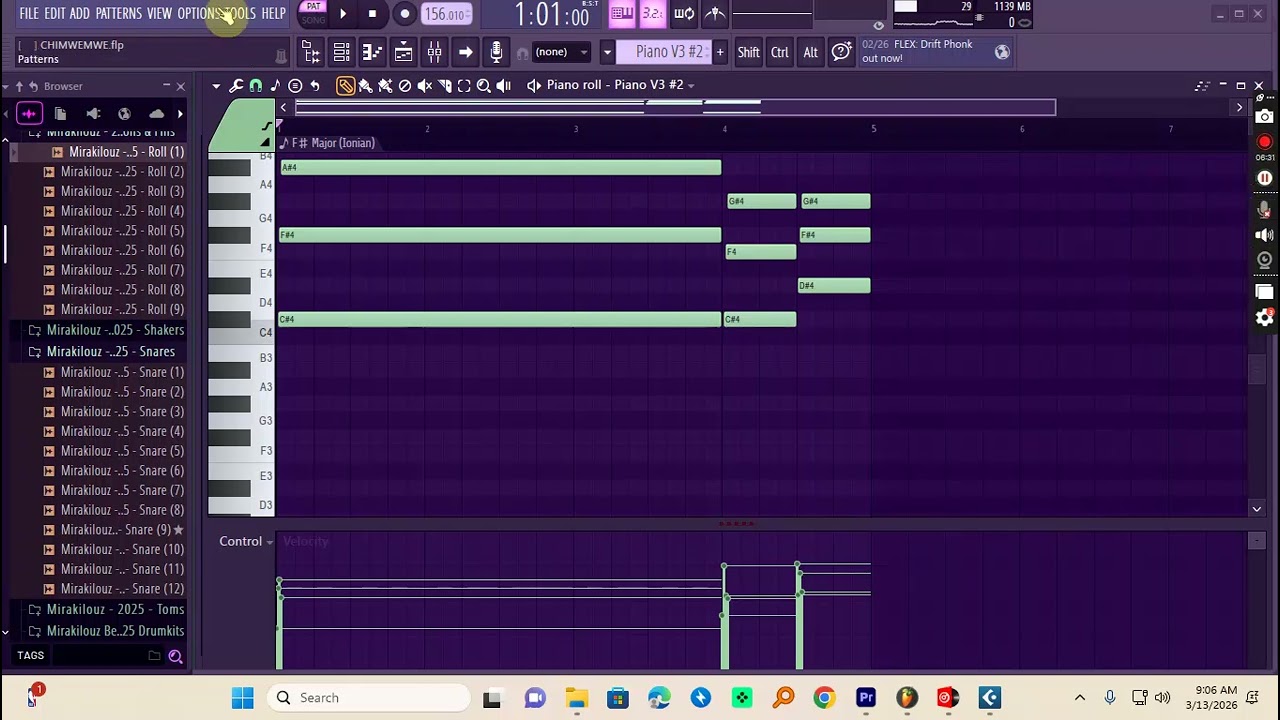Screen dimensions: 1280x720
Task: Choose the Select marquee tool
Action: [464, 86]
